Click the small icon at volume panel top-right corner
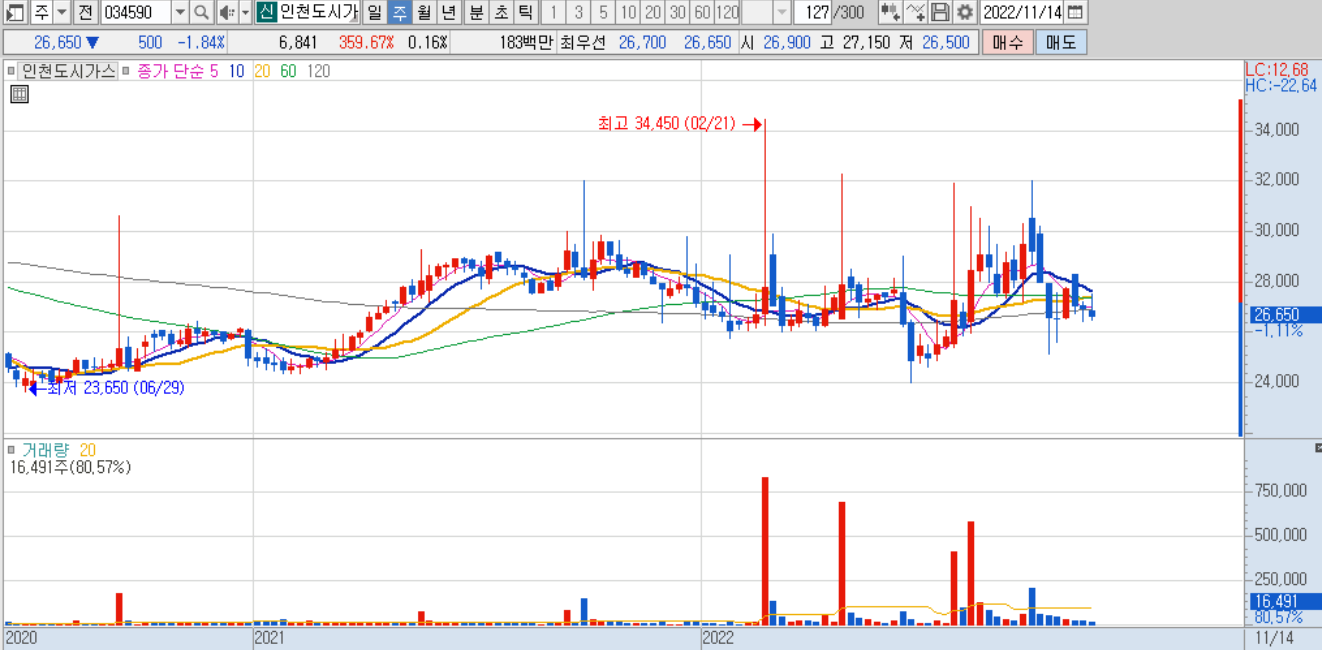The height and width of the screenshot is (650, 1322). 1316,448
